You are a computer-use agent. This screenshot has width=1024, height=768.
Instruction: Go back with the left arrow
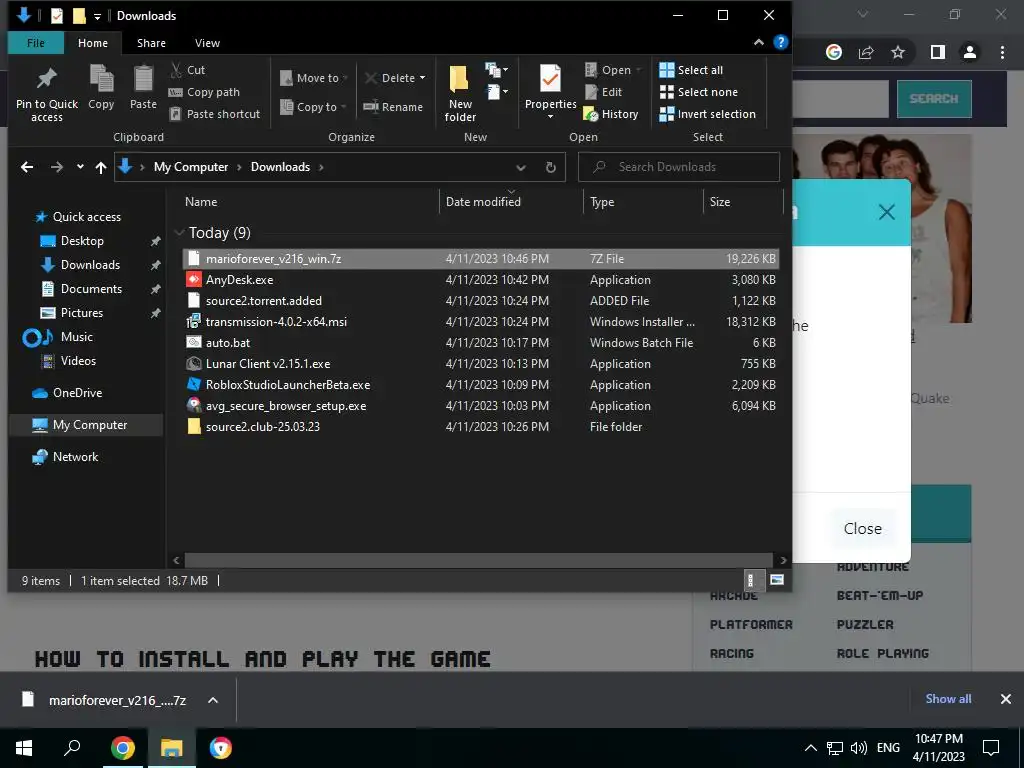27,167
